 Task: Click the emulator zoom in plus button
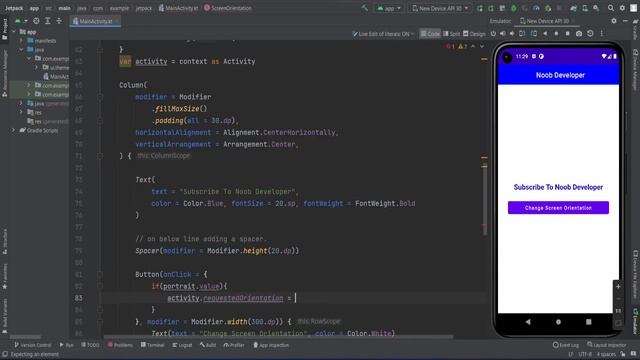click(x=618, y=287)
